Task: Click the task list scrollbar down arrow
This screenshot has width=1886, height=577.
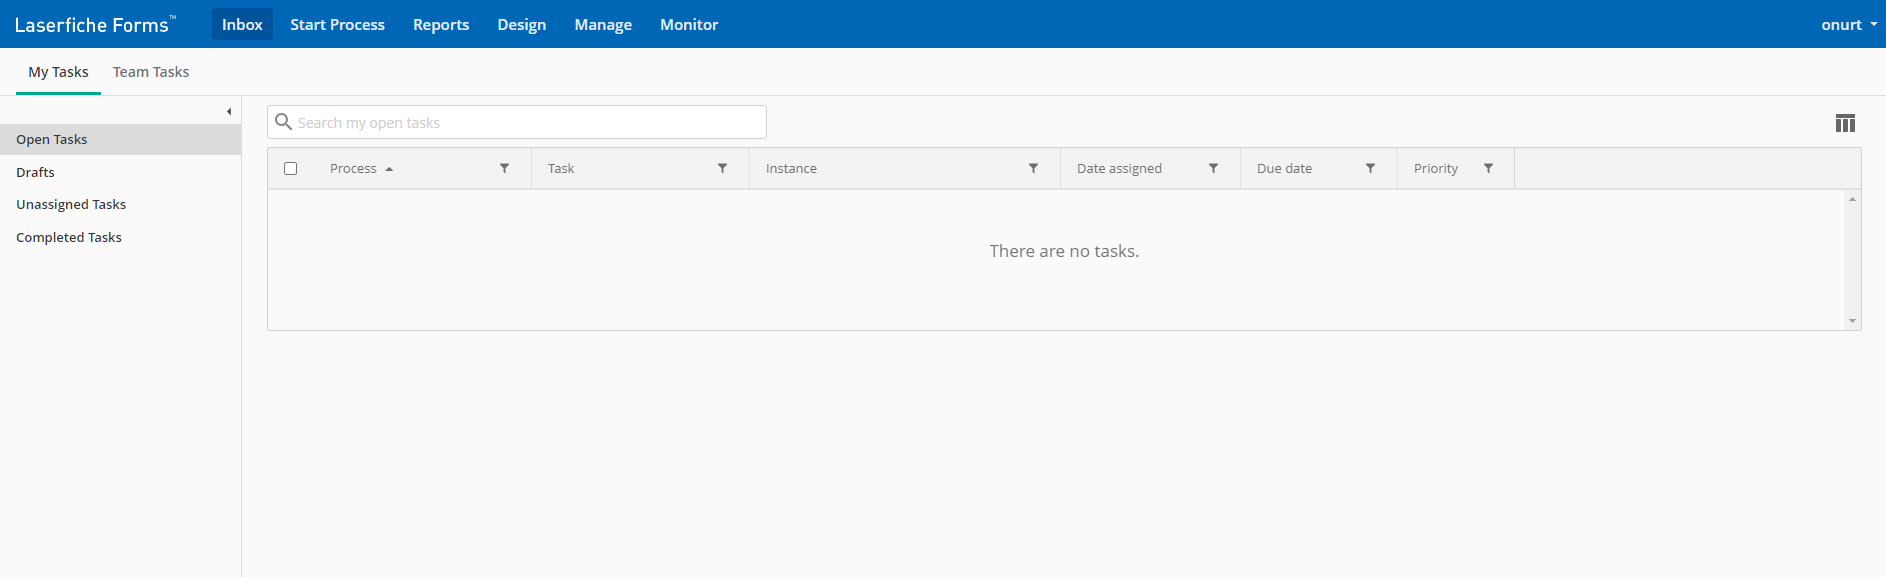Action: coord(1852,321)
